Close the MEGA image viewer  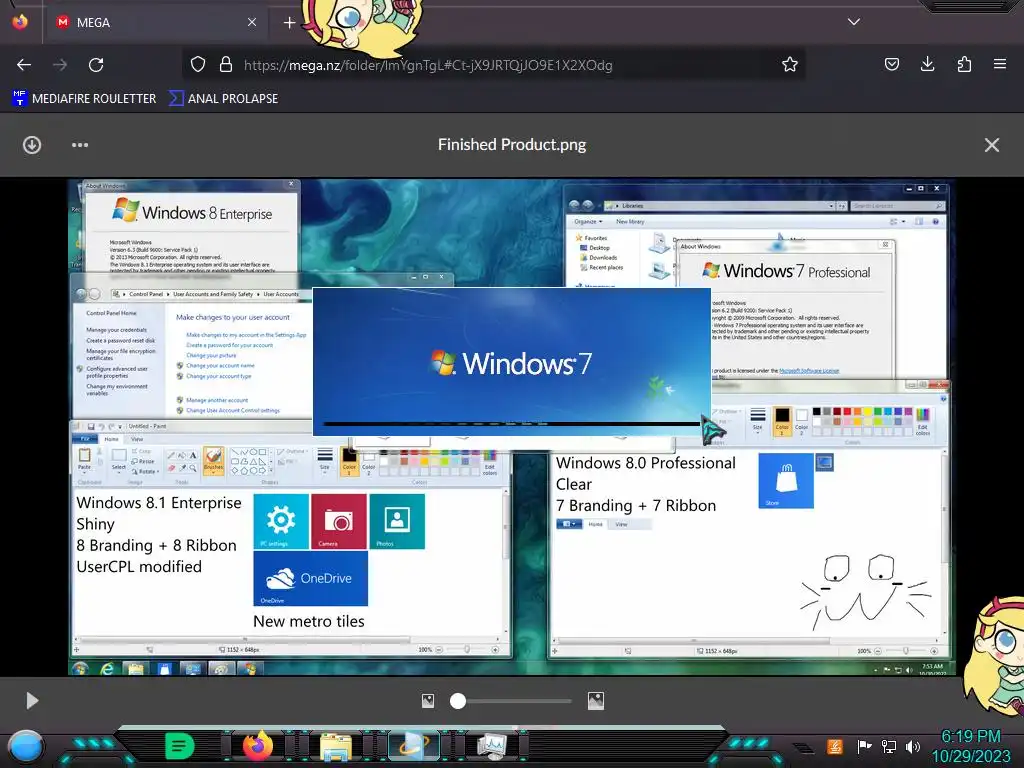pyautogui.click(x=991, y=145)
